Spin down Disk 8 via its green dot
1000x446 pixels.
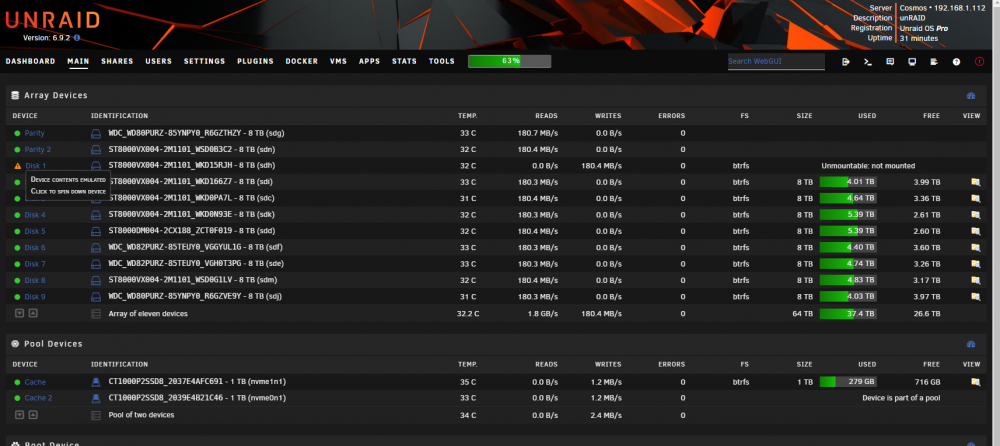pyautogui.click(x=17, y=280)
